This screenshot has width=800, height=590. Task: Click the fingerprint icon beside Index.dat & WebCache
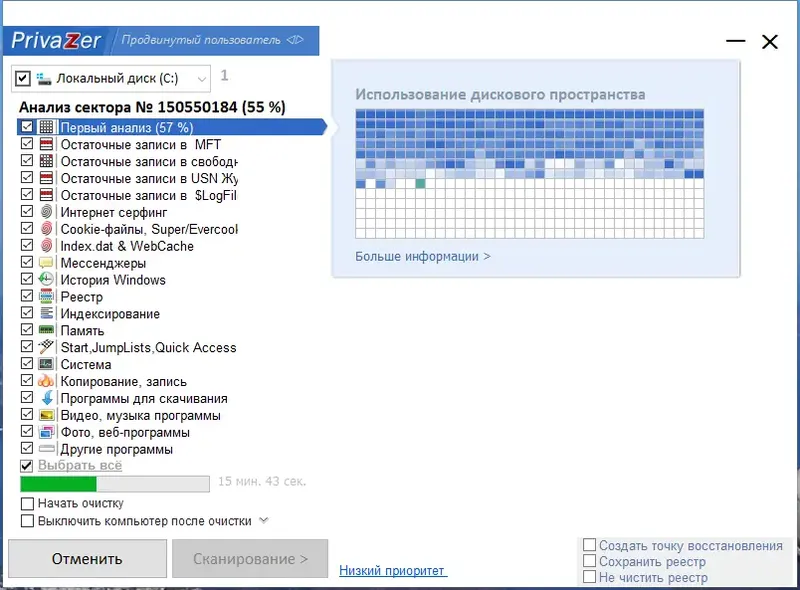[46, 245]
